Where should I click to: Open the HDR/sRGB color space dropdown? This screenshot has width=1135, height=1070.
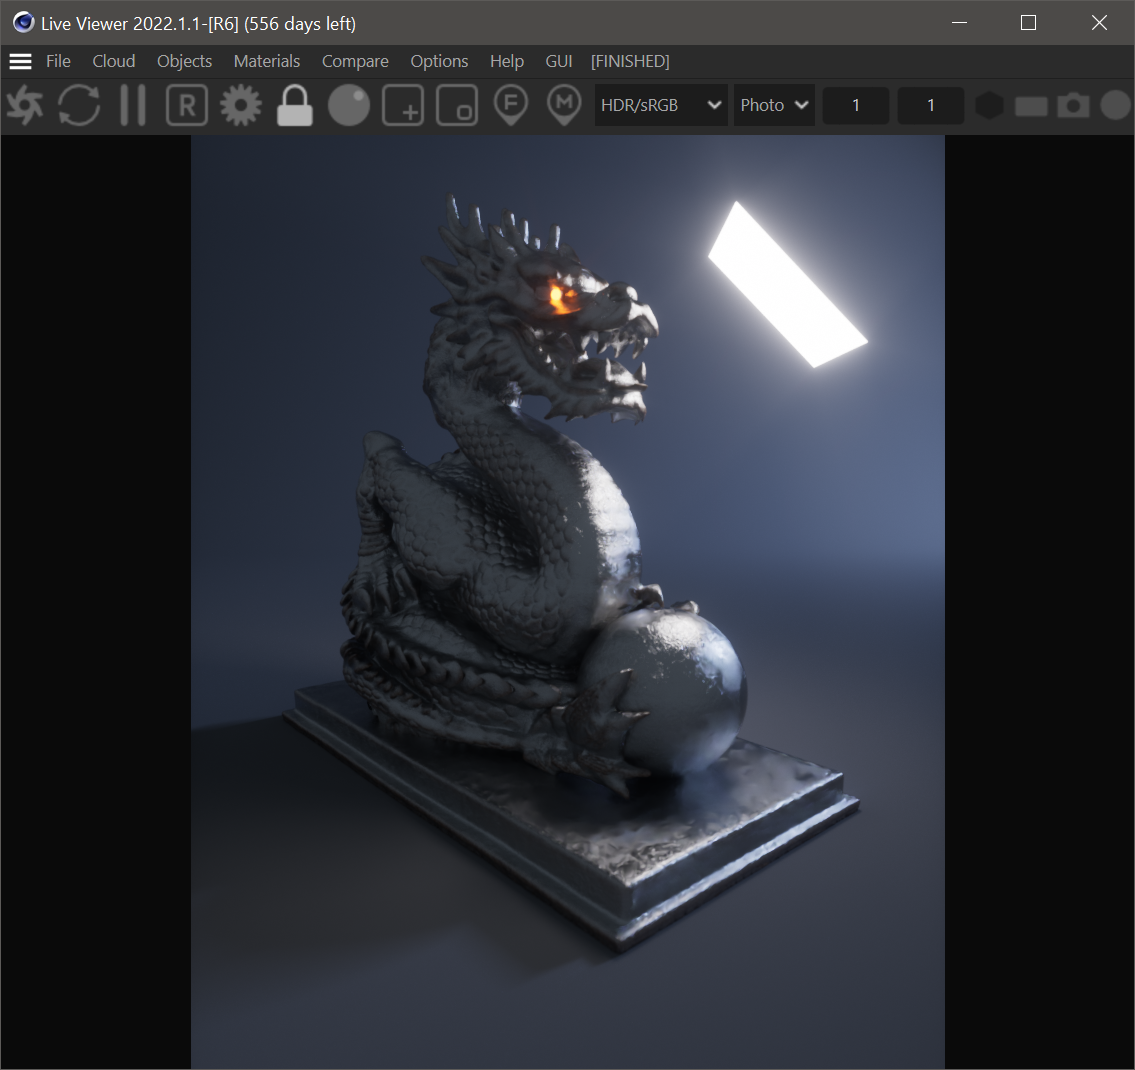pyautogui.click(x=660, y=105)
